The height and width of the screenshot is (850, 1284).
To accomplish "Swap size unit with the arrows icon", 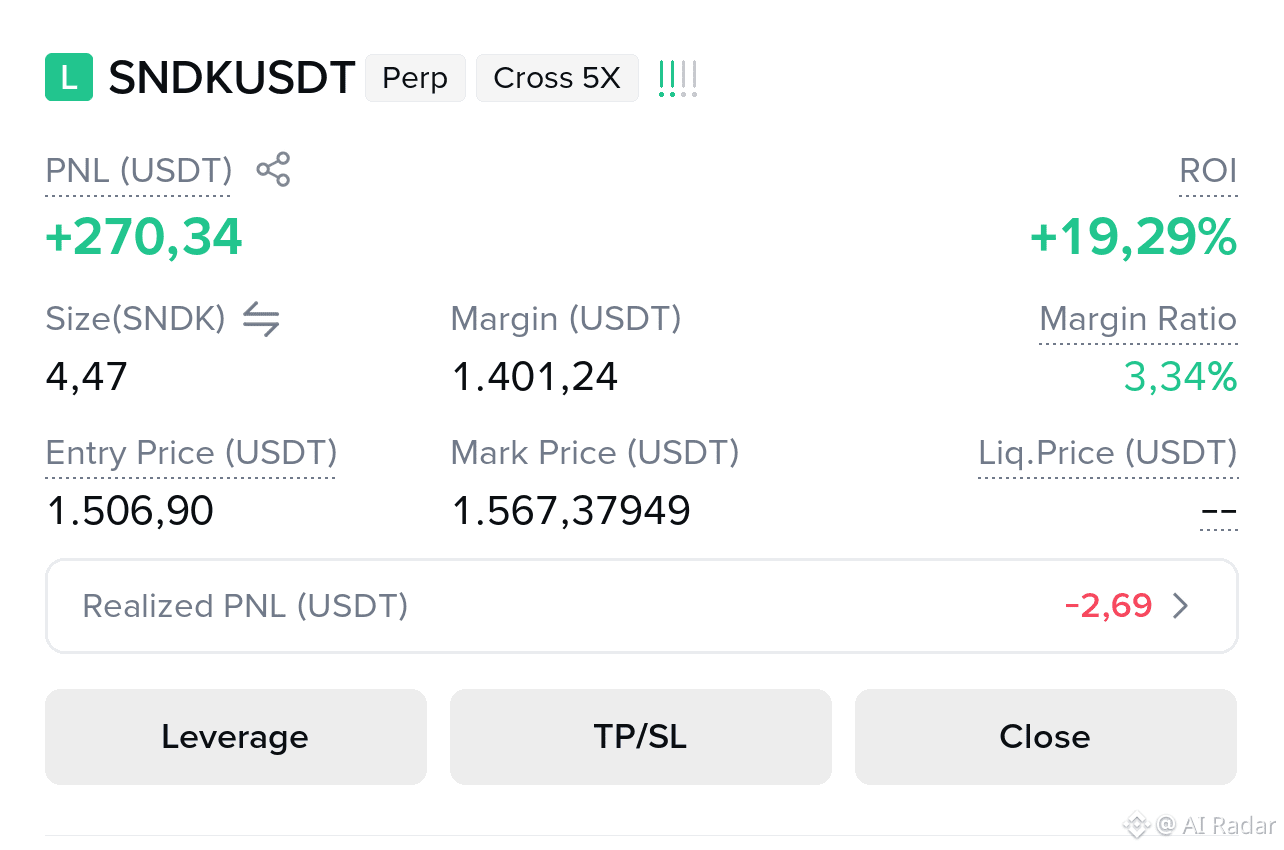I will [x=261, y=319].
